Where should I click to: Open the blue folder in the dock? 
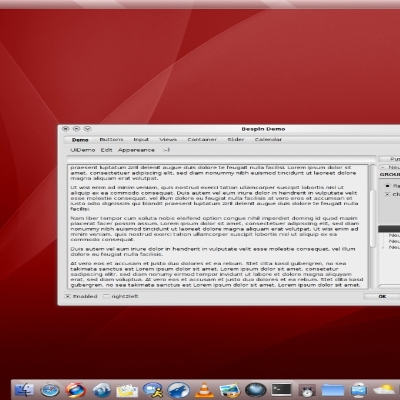333,390
